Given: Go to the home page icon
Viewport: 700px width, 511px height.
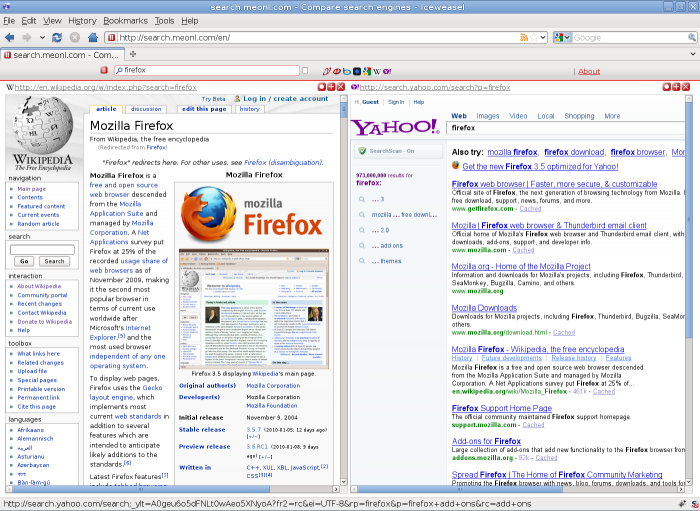Looking at the screenshot, I should coord(93,37).
